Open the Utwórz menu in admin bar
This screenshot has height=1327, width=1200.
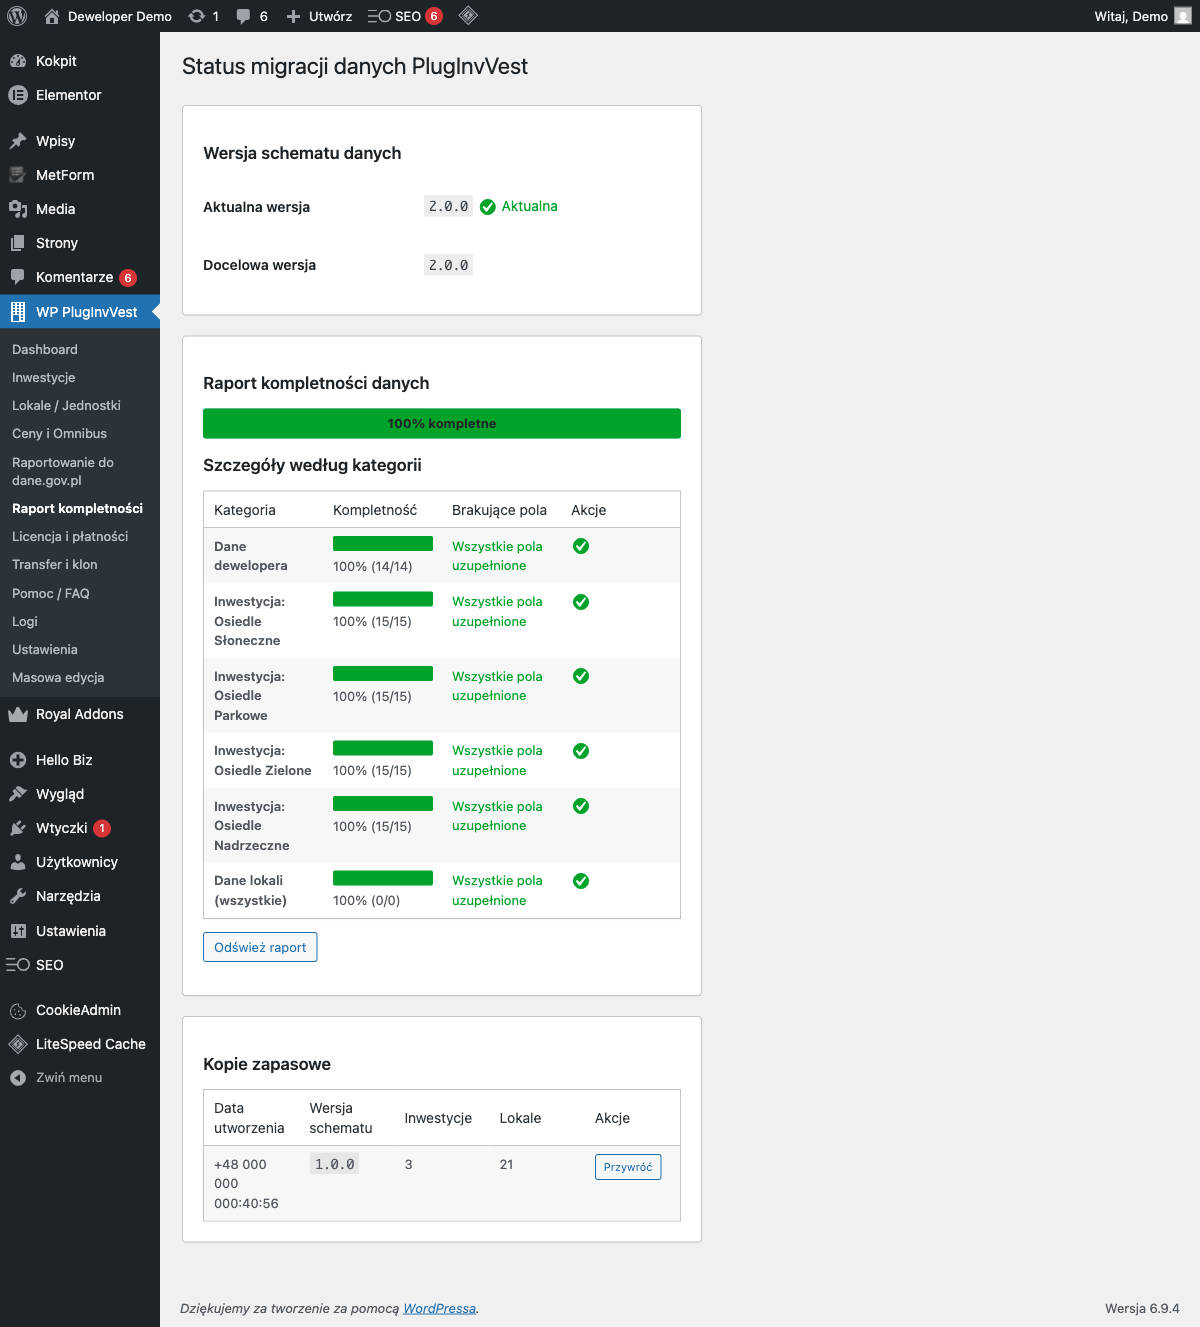click(318, 15)
